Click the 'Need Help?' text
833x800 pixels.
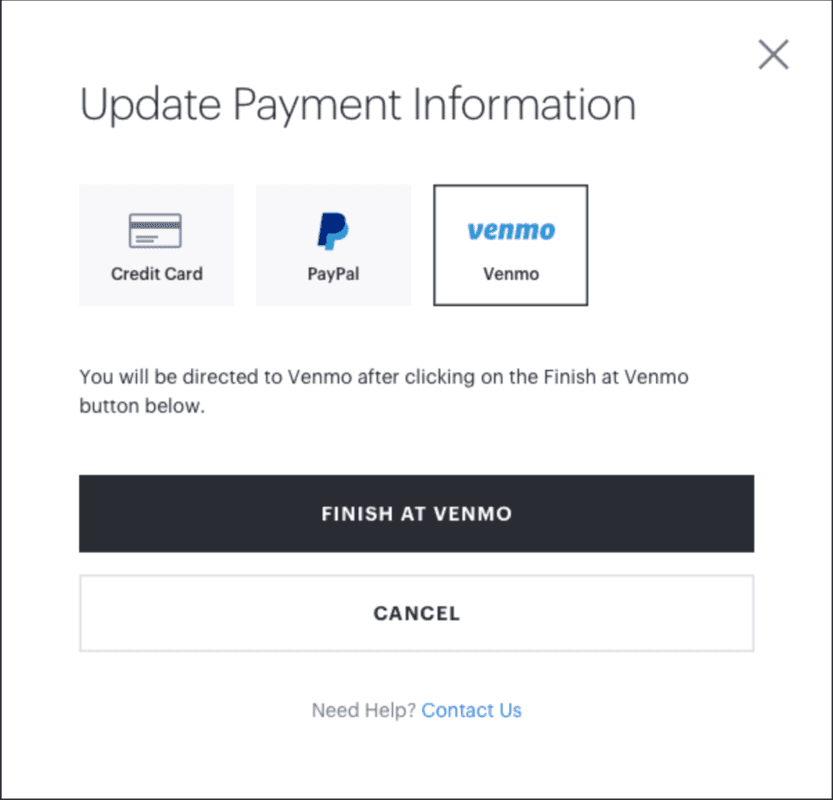point(363,710)
